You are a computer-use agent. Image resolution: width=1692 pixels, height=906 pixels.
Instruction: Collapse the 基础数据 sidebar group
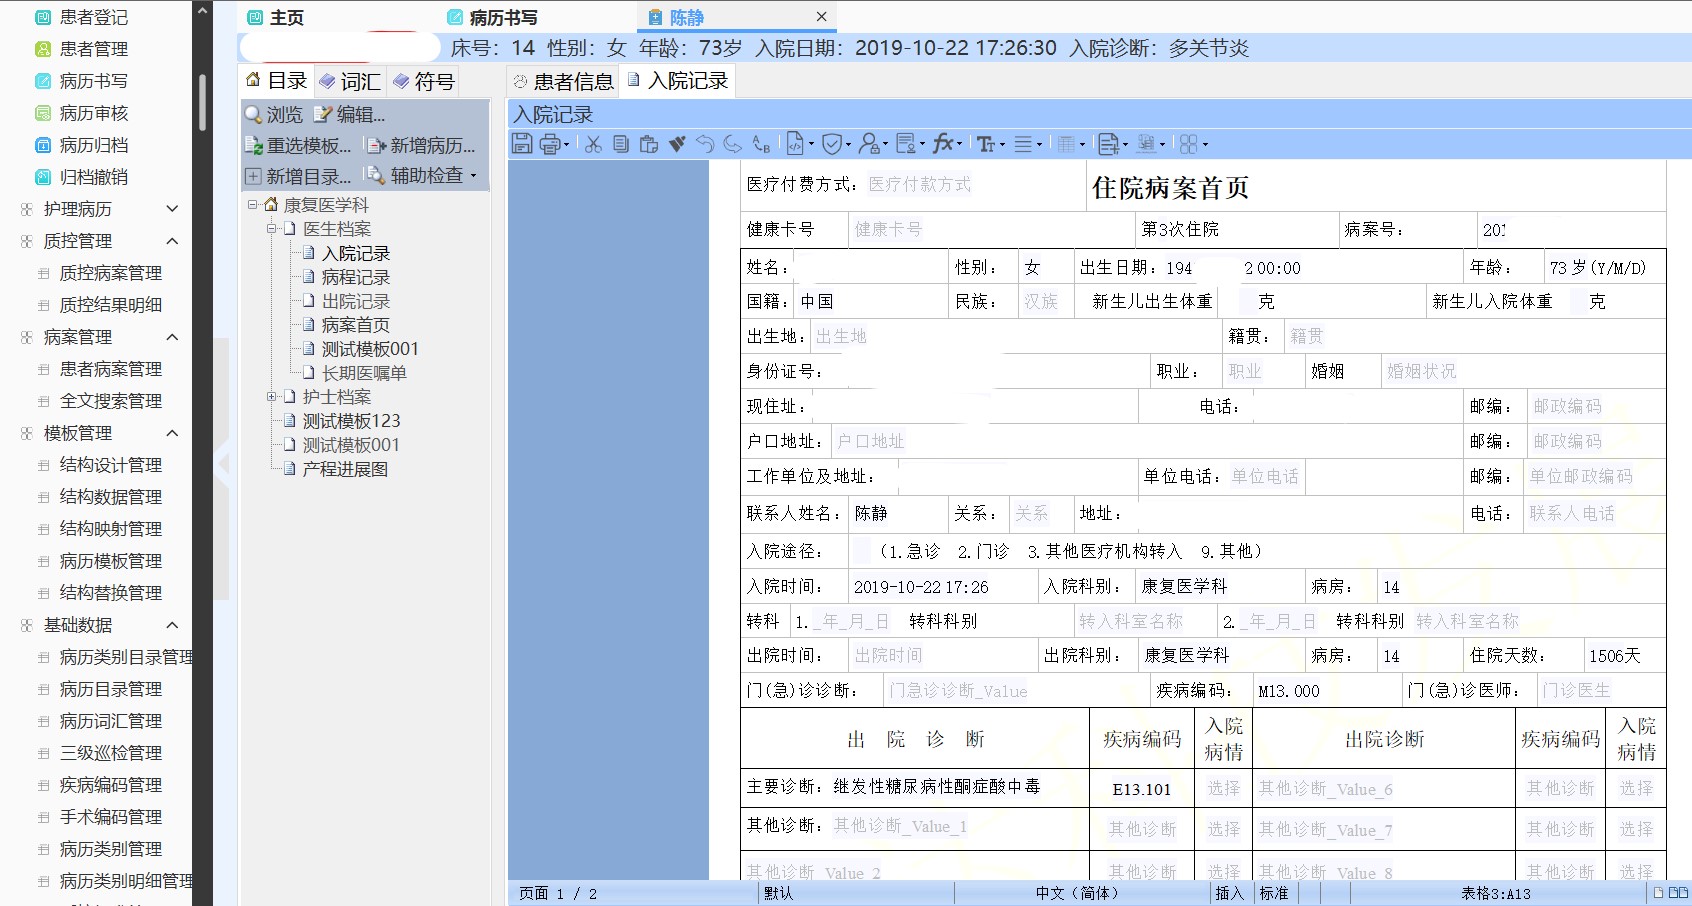(172, 625)
